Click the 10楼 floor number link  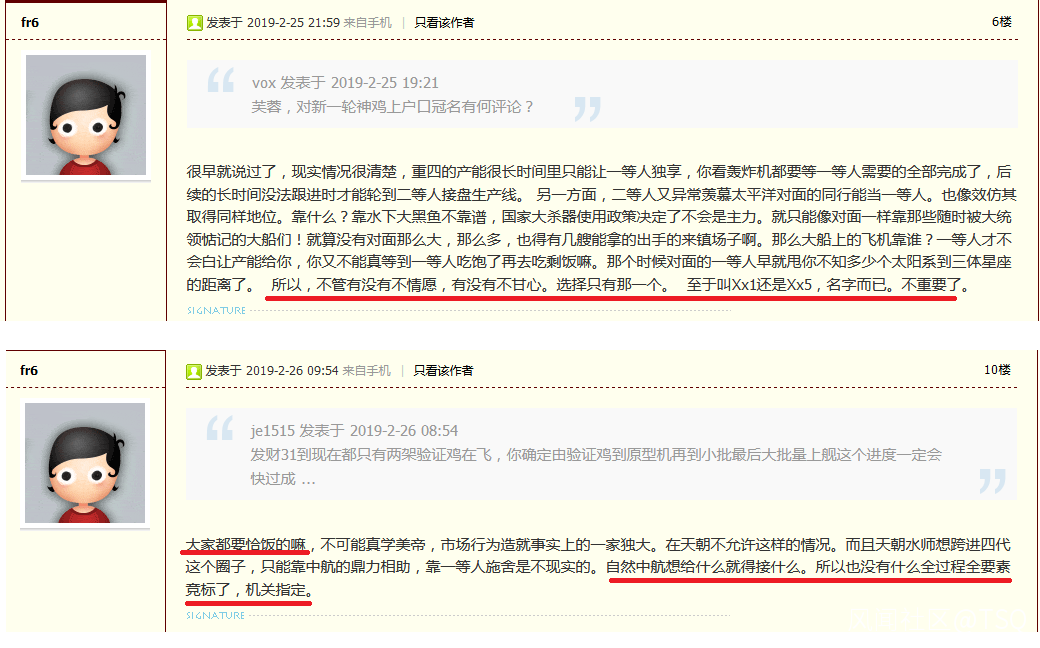pyautogui.click(x=998, y=370)
